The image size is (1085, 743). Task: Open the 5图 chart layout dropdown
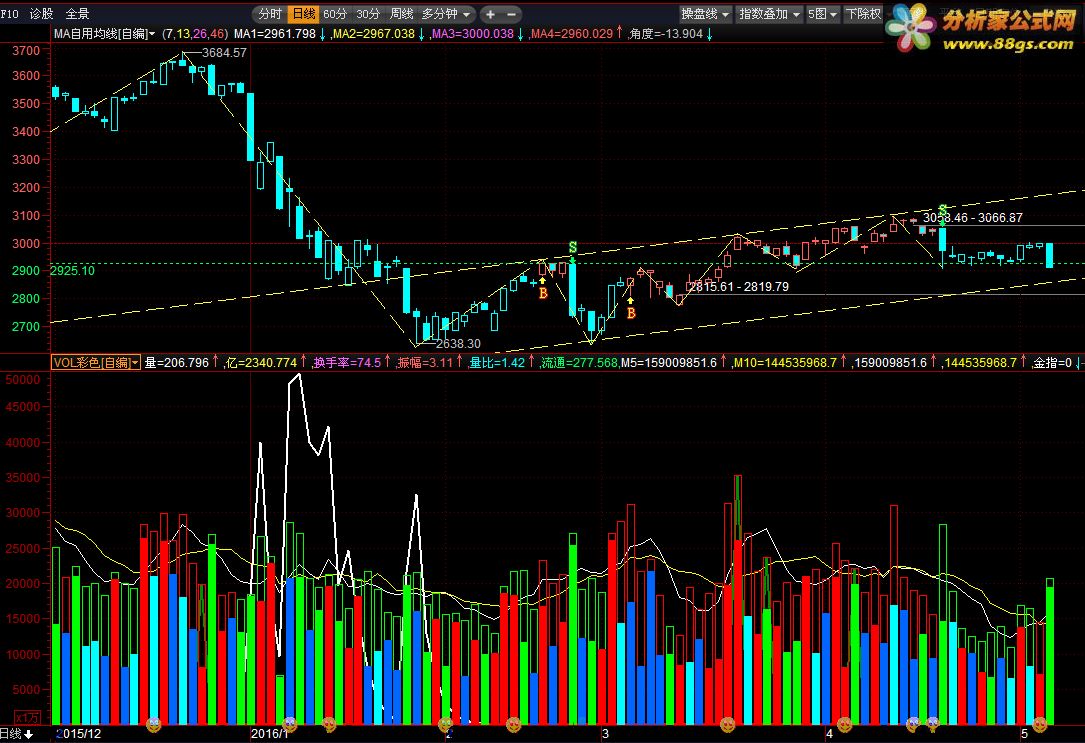[x=822, y=14]
